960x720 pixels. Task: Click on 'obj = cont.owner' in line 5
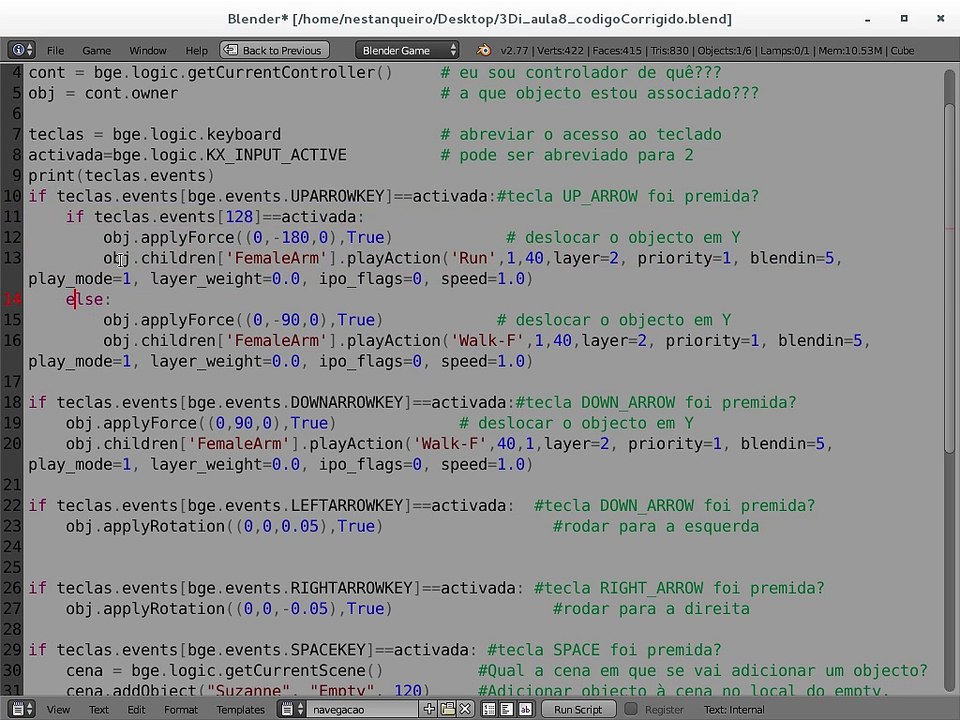point(103,93)
